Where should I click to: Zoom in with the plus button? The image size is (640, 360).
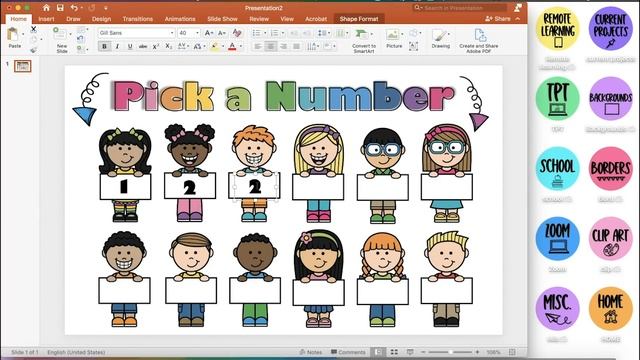click(477, 352)
